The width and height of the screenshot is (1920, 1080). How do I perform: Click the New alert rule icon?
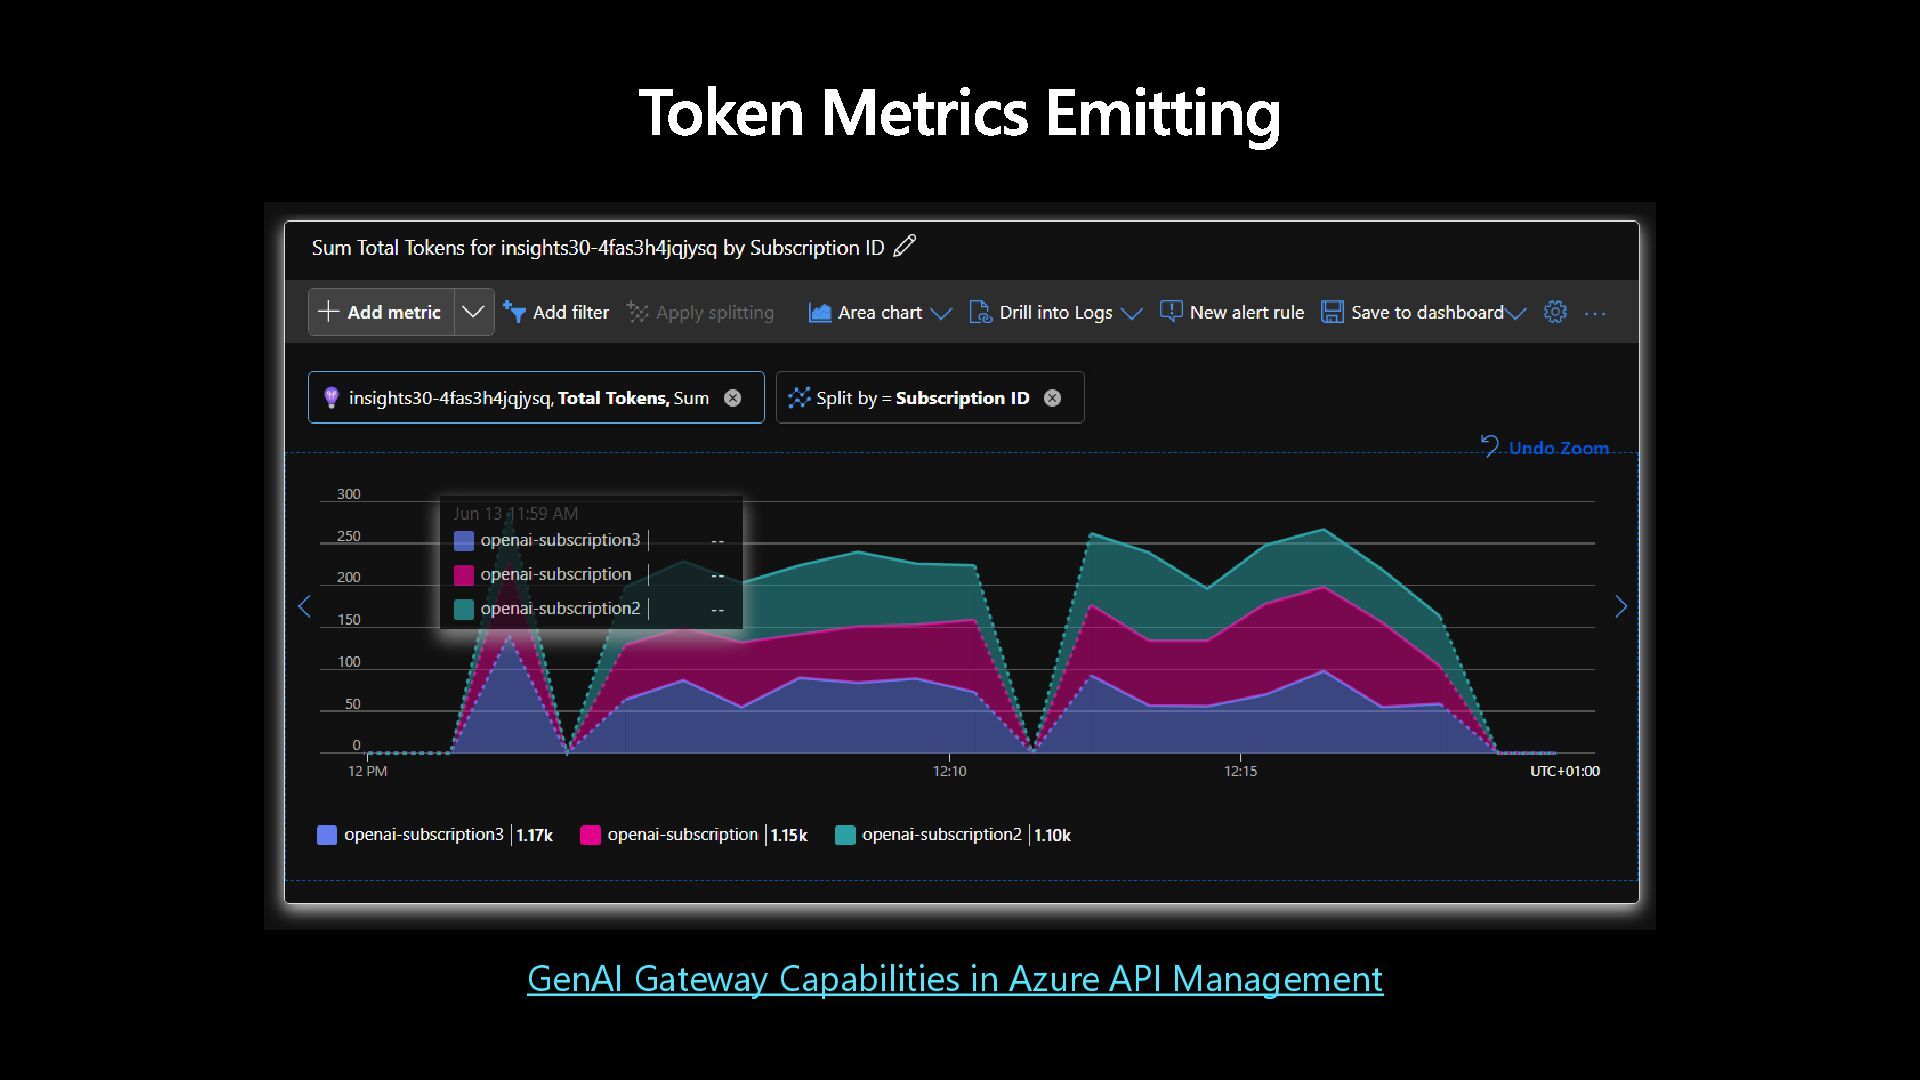click(1170, 312)
